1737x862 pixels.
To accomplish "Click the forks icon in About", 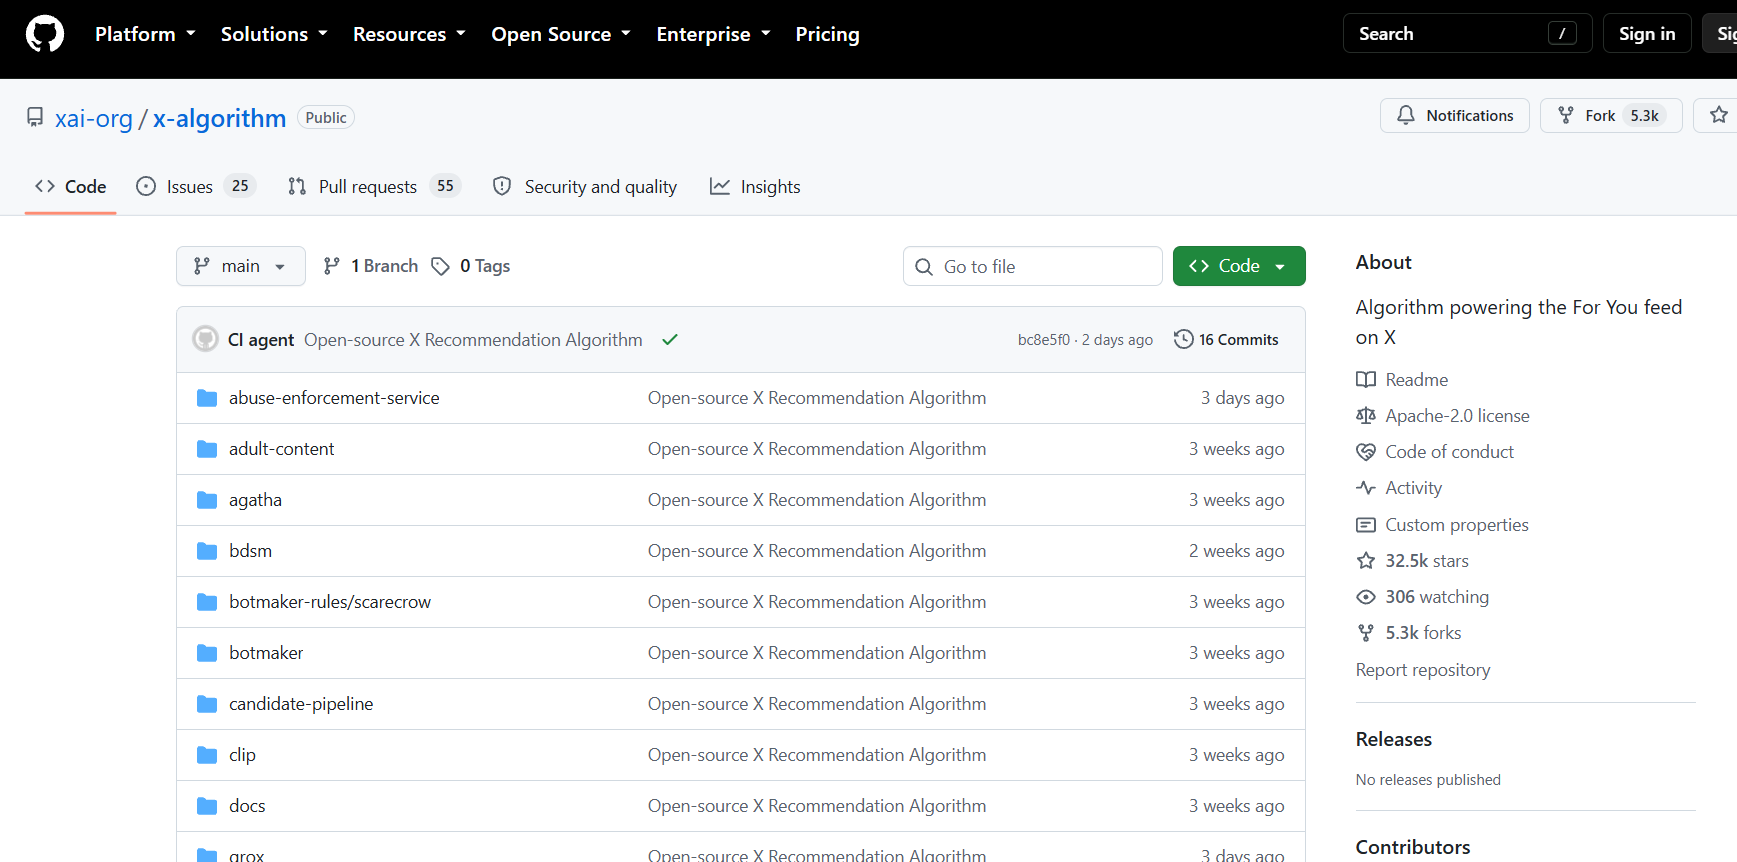I will tap(1366, 633).
